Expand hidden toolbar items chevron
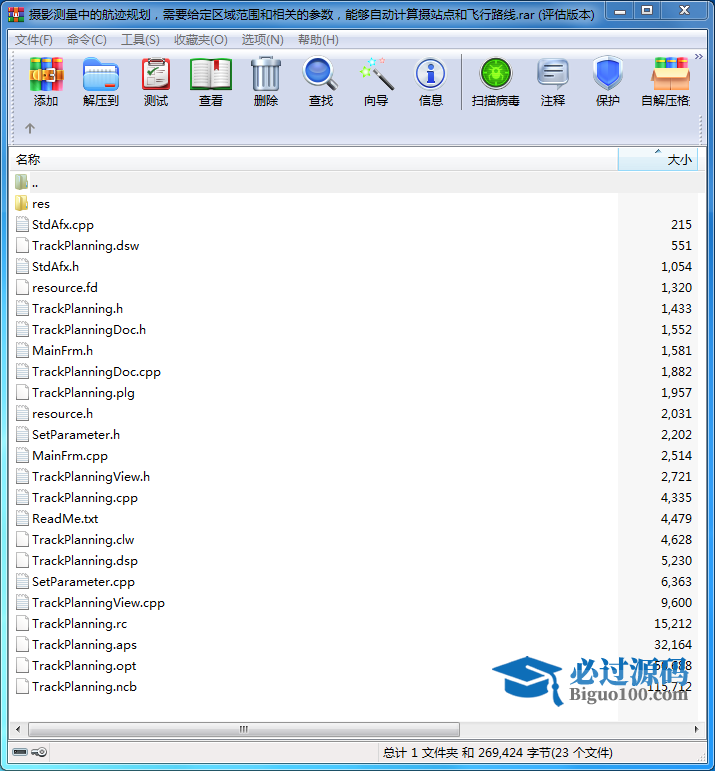The height and width of the screenshot is (771, 715). [x=699, y=57]
